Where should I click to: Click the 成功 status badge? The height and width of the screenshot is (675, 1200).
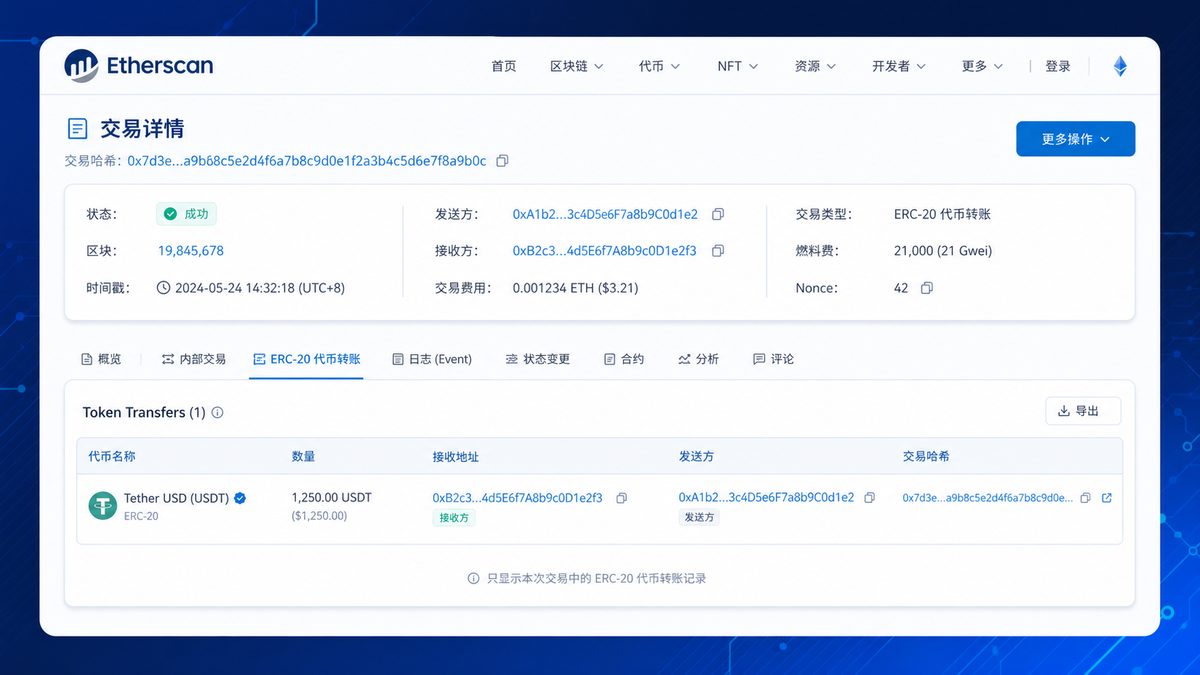(x=186, y=214)
